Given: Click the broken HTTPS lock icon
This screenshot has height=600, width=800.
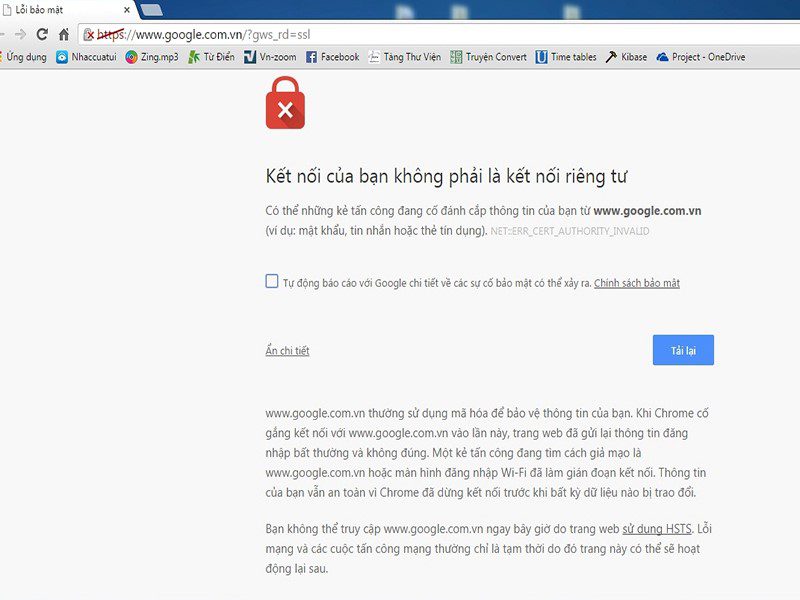Looking at the screenshot, I should click(x=89, y=35).
